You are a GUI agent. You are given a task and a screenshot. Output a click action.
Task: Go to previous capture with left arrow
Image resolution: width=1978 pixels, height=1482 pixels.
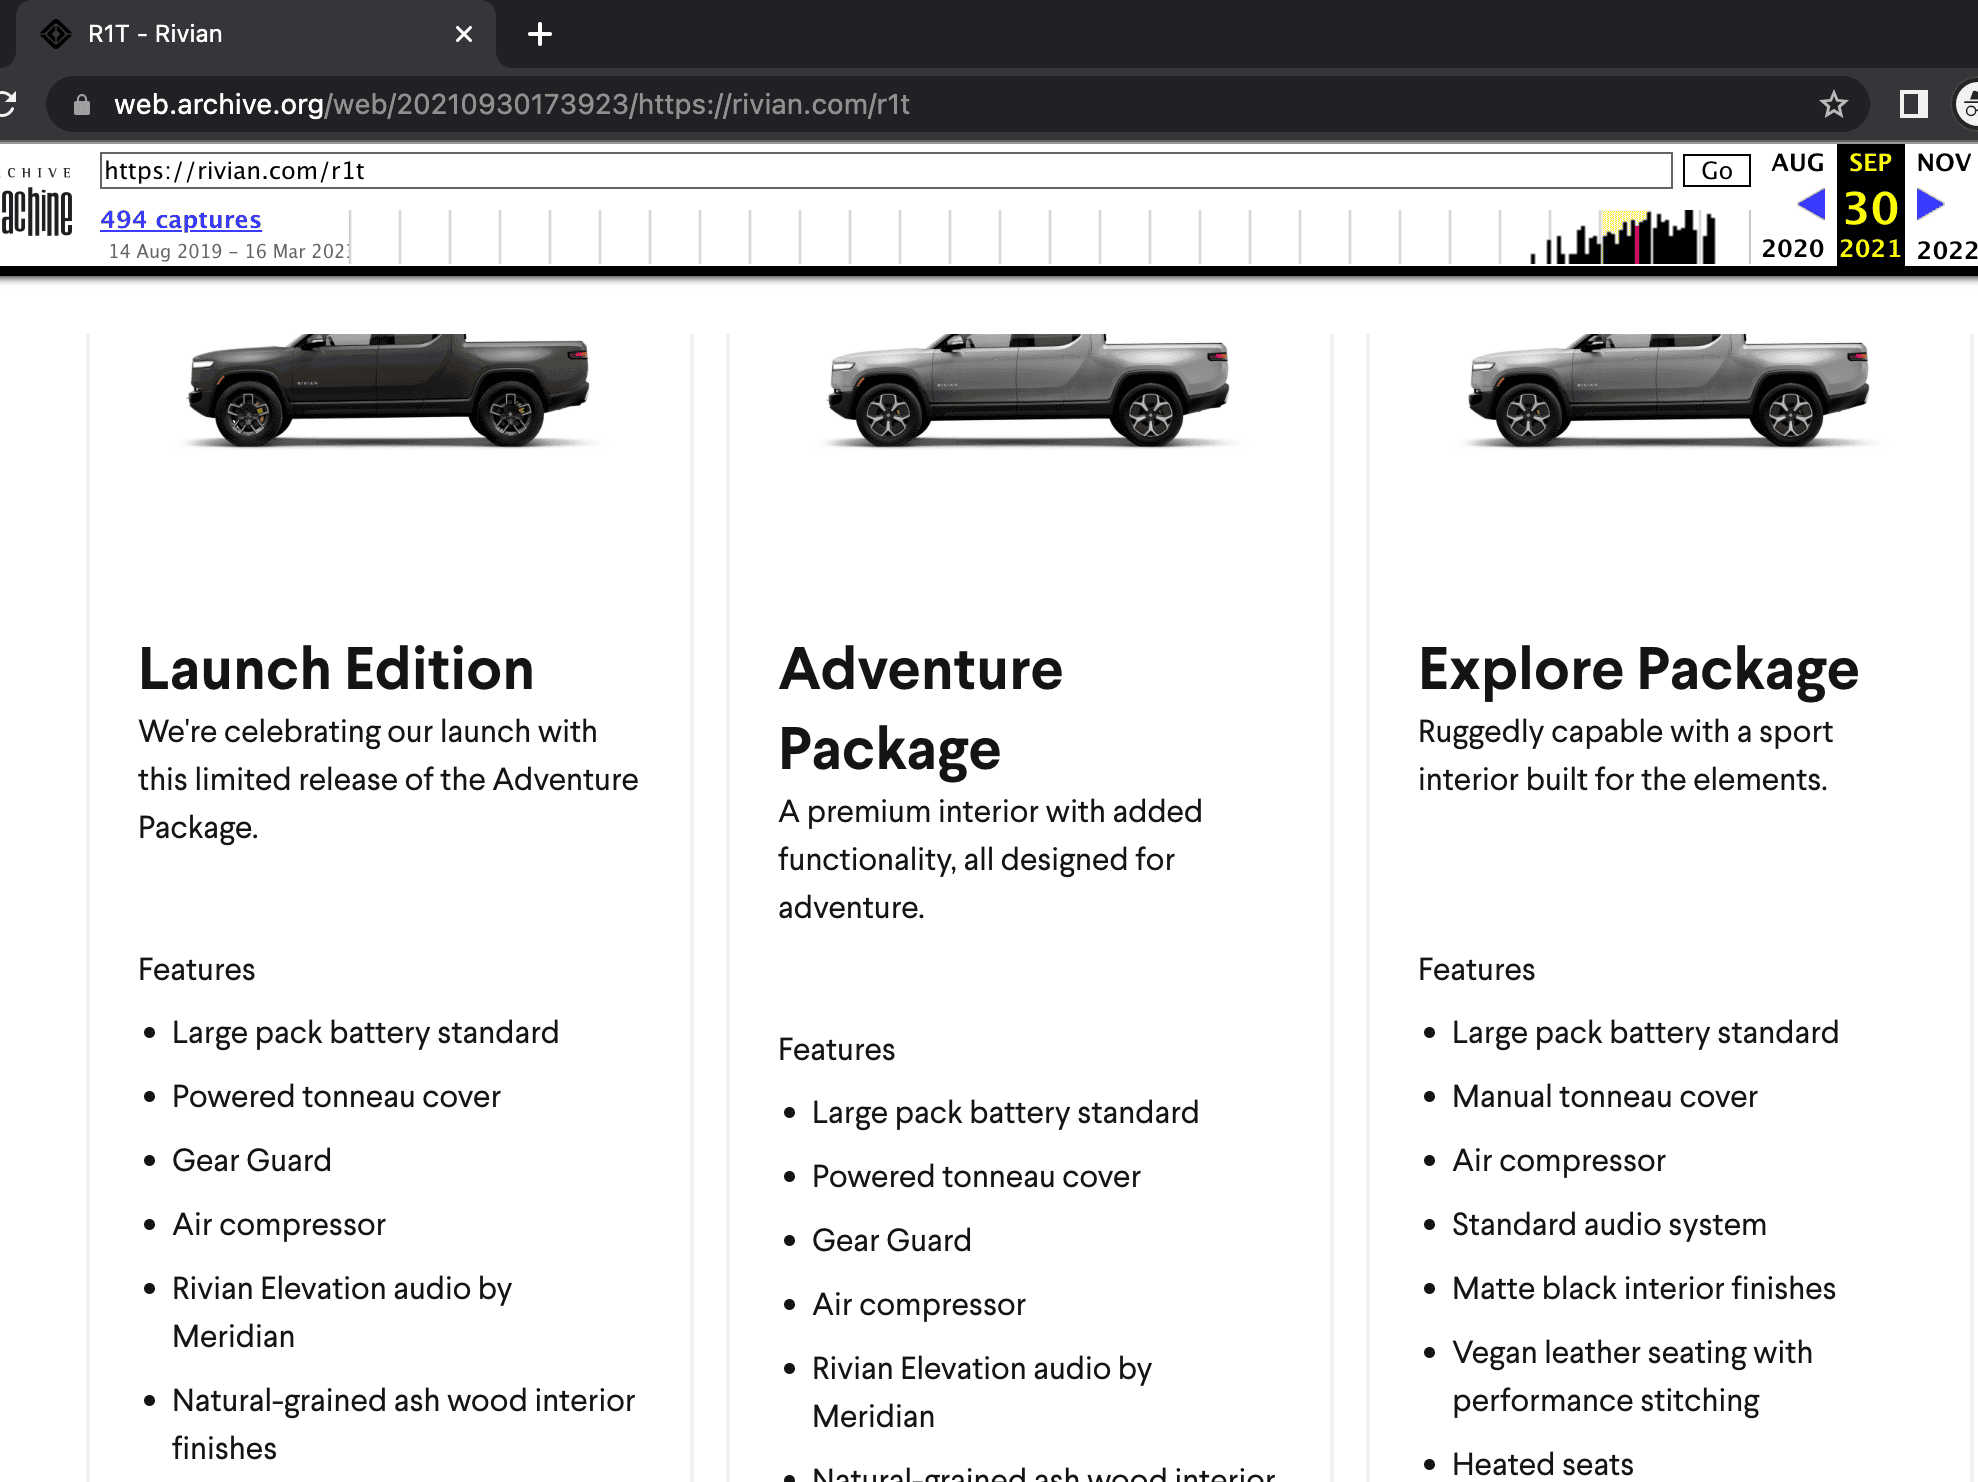pos(1811,205)
